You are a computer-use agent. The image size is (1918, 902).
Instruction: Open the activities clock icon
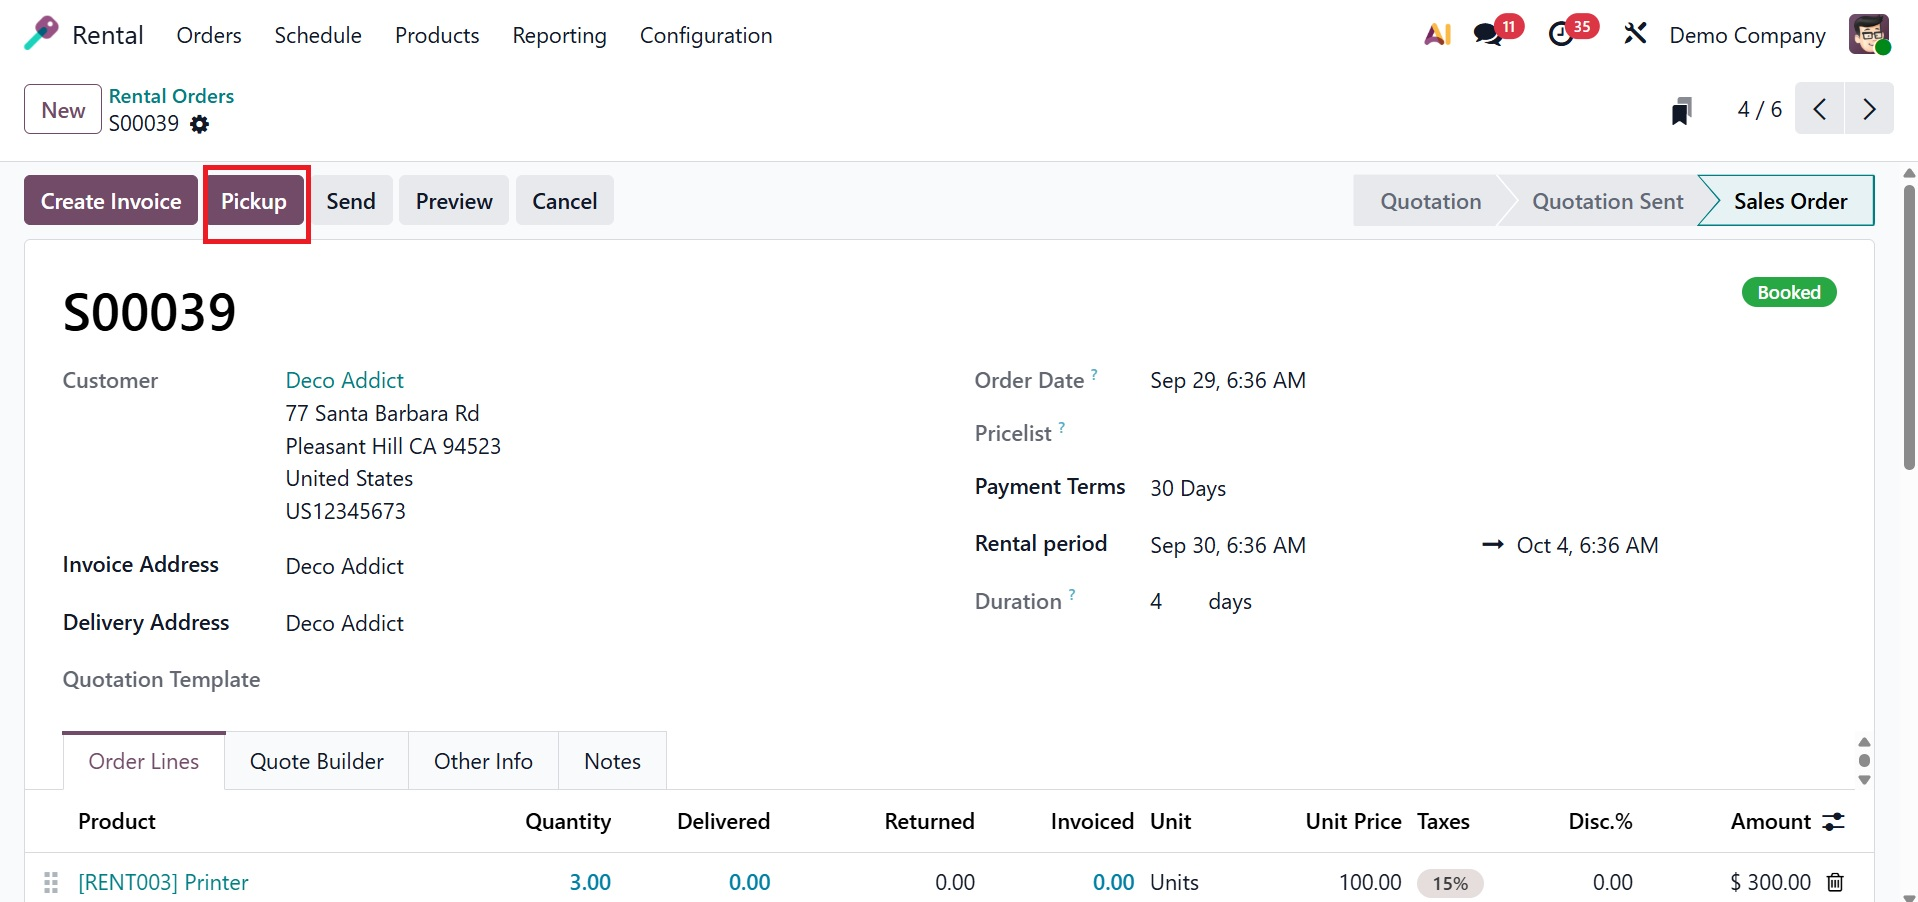(1561, 35)
